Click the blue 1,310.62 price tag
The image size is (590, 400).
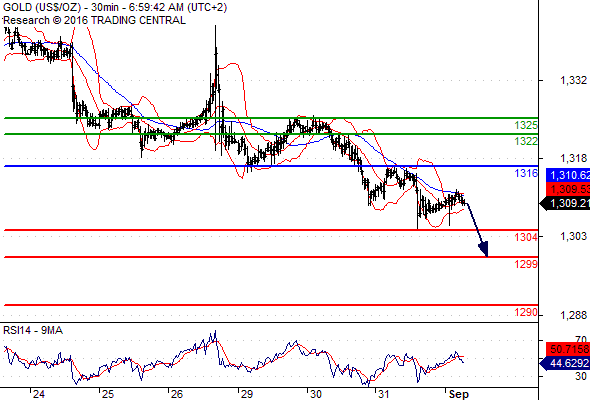(568, 175)
